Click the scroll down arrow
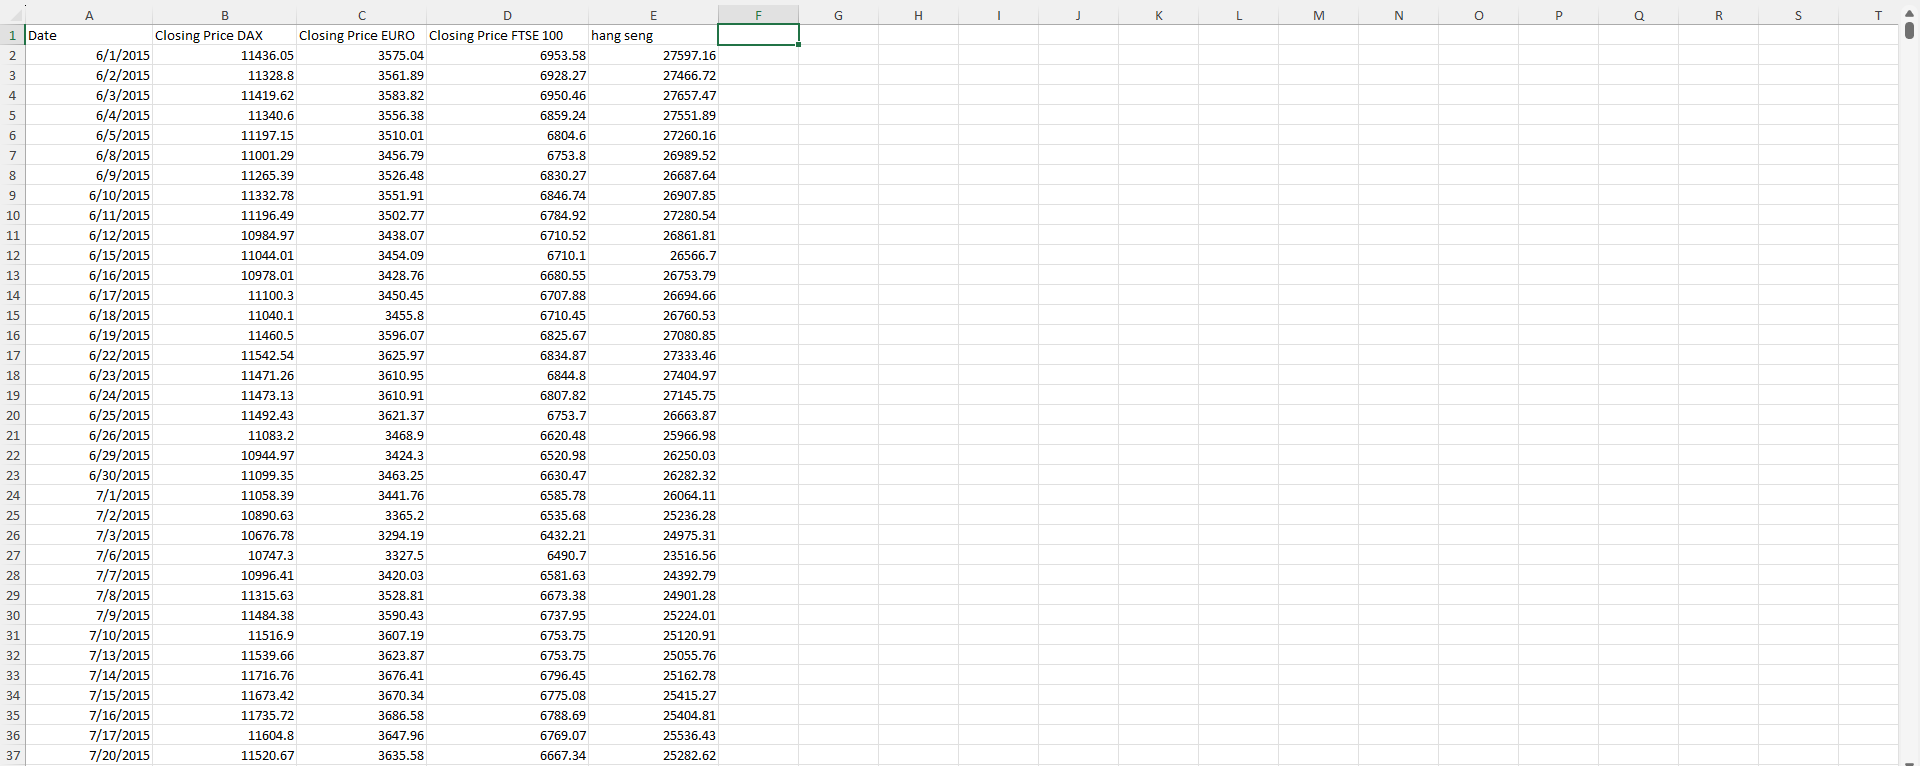Screen dimensions: 1920x766 1909,762
